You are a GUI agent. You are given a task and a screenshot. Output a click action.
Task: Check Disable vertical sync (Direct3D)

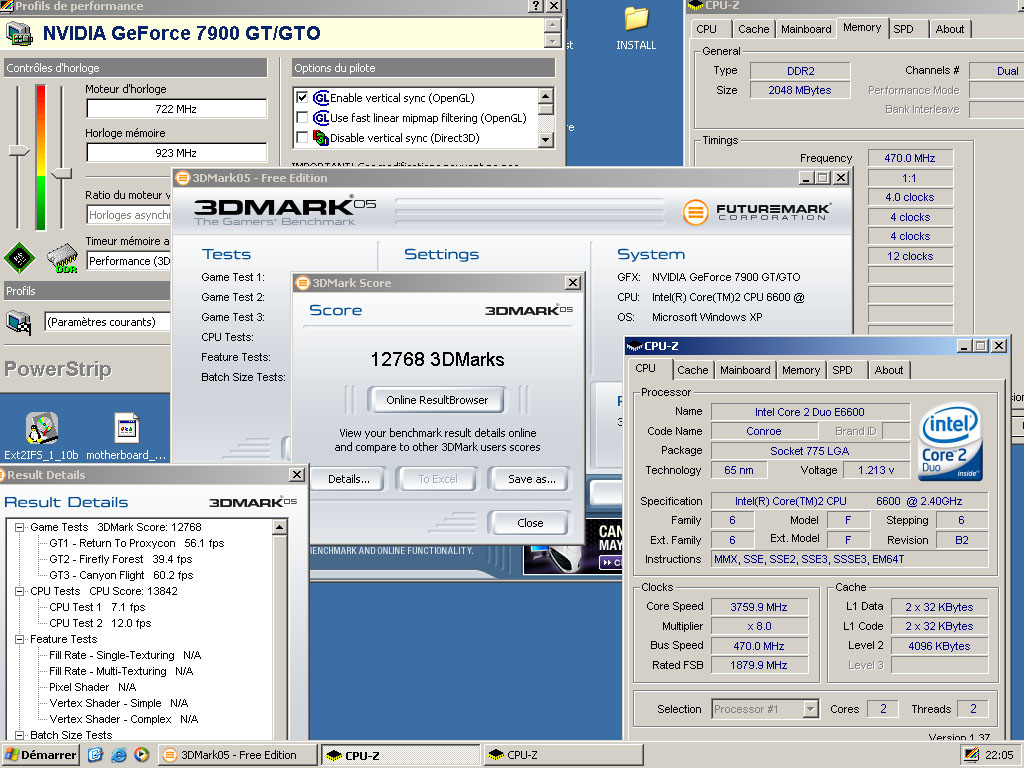pos(302,137)
